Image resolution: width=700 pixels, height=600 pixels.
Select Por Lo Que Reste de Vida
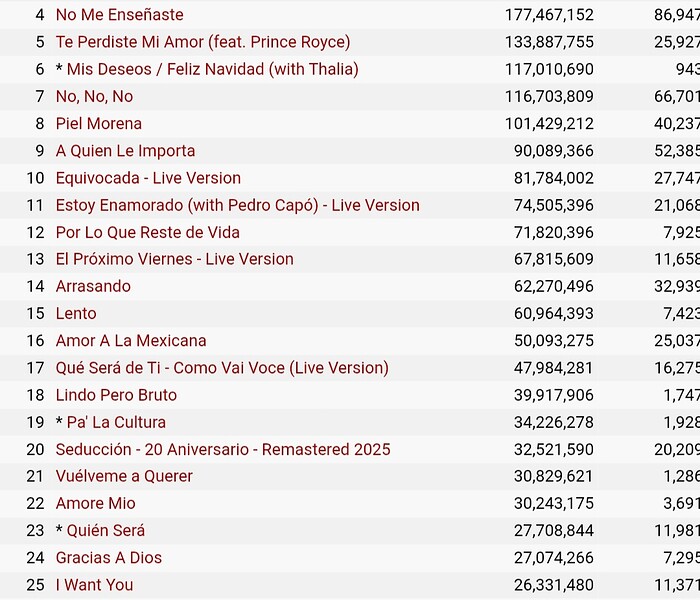coord(148,233)
